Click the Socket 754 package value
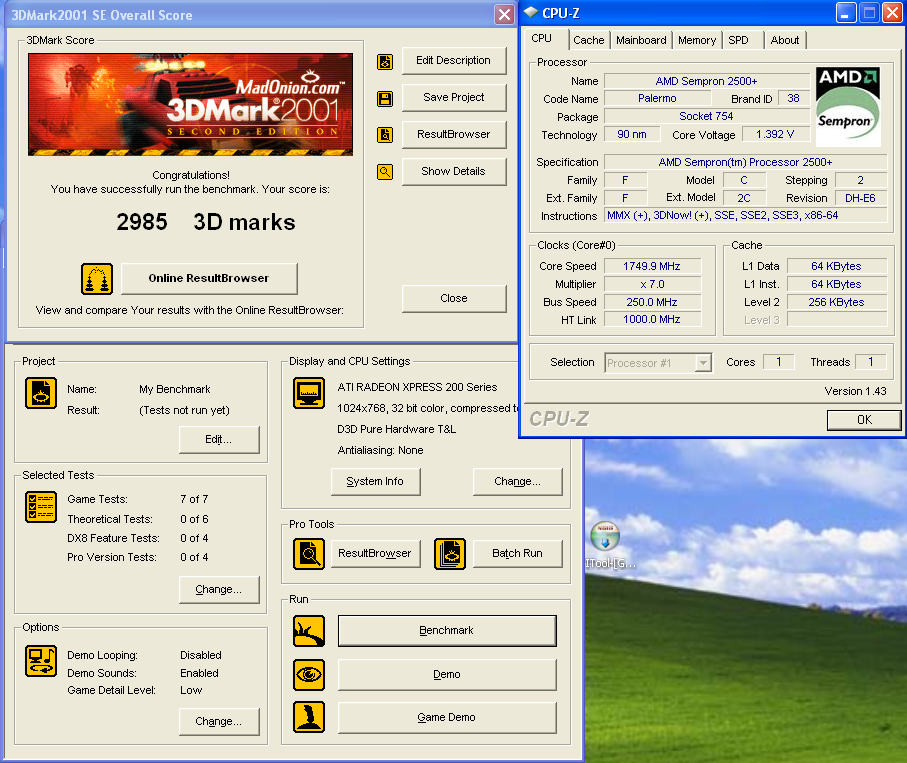 [706, 117]
